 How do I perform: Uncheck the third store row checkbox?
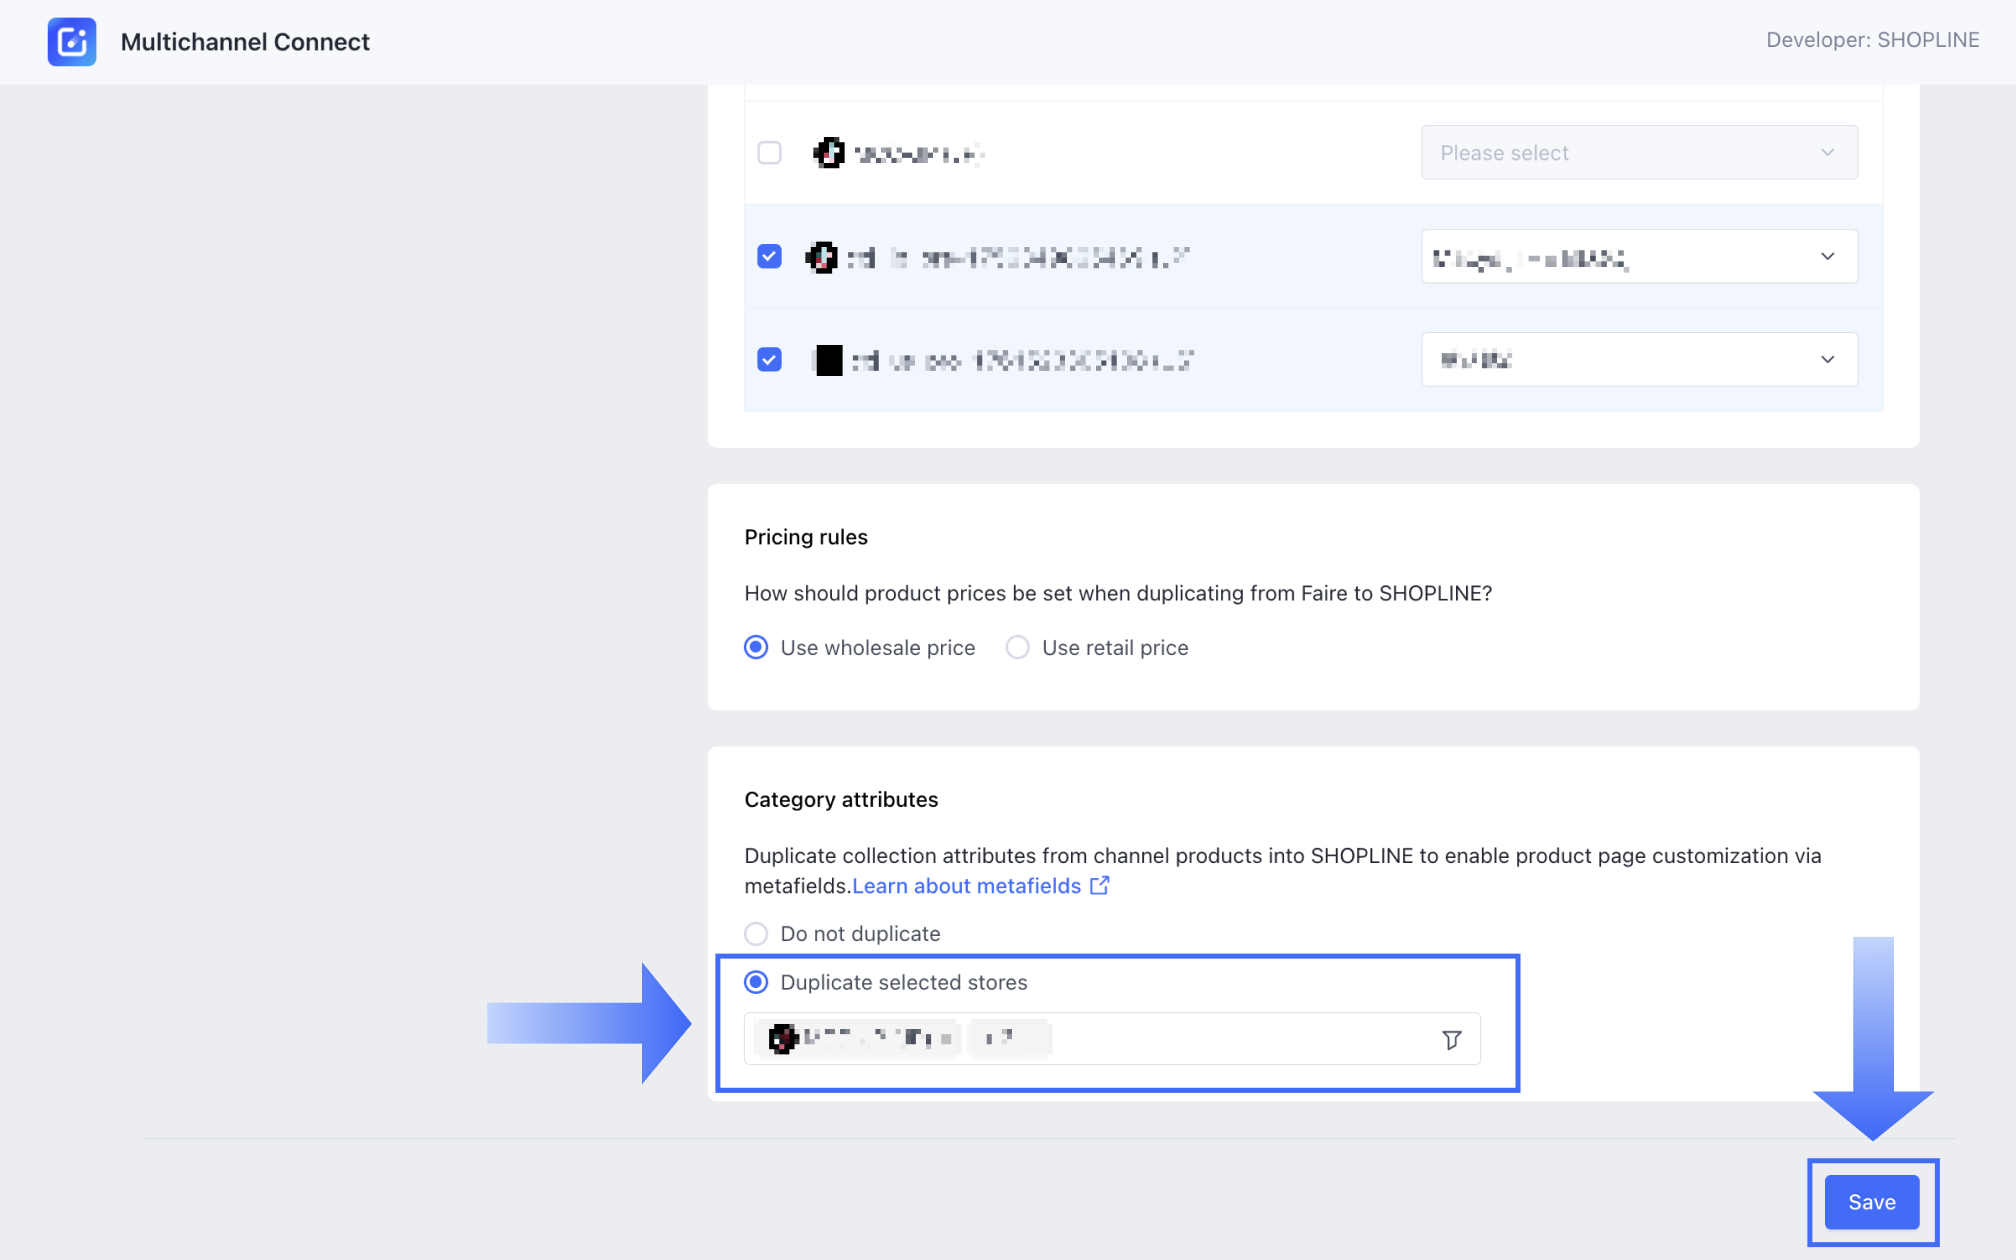tap(769, 360)
